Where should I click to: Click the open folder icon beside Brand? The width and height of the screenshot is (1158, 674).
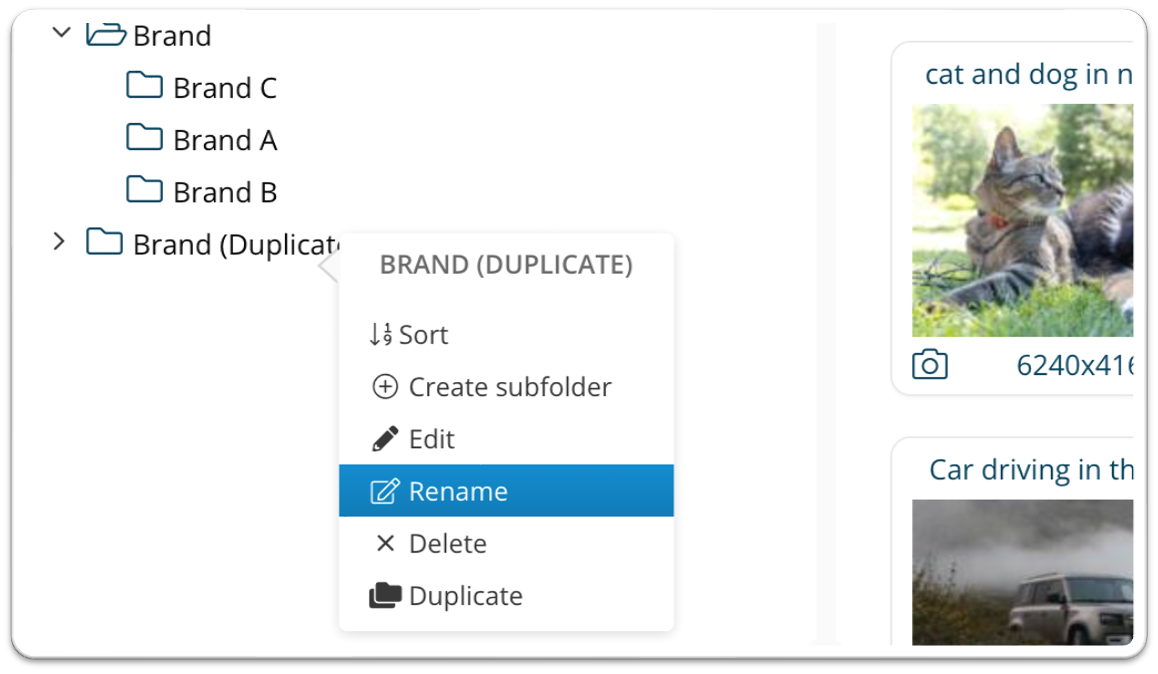pyautogui.click(x=108, y=33)
